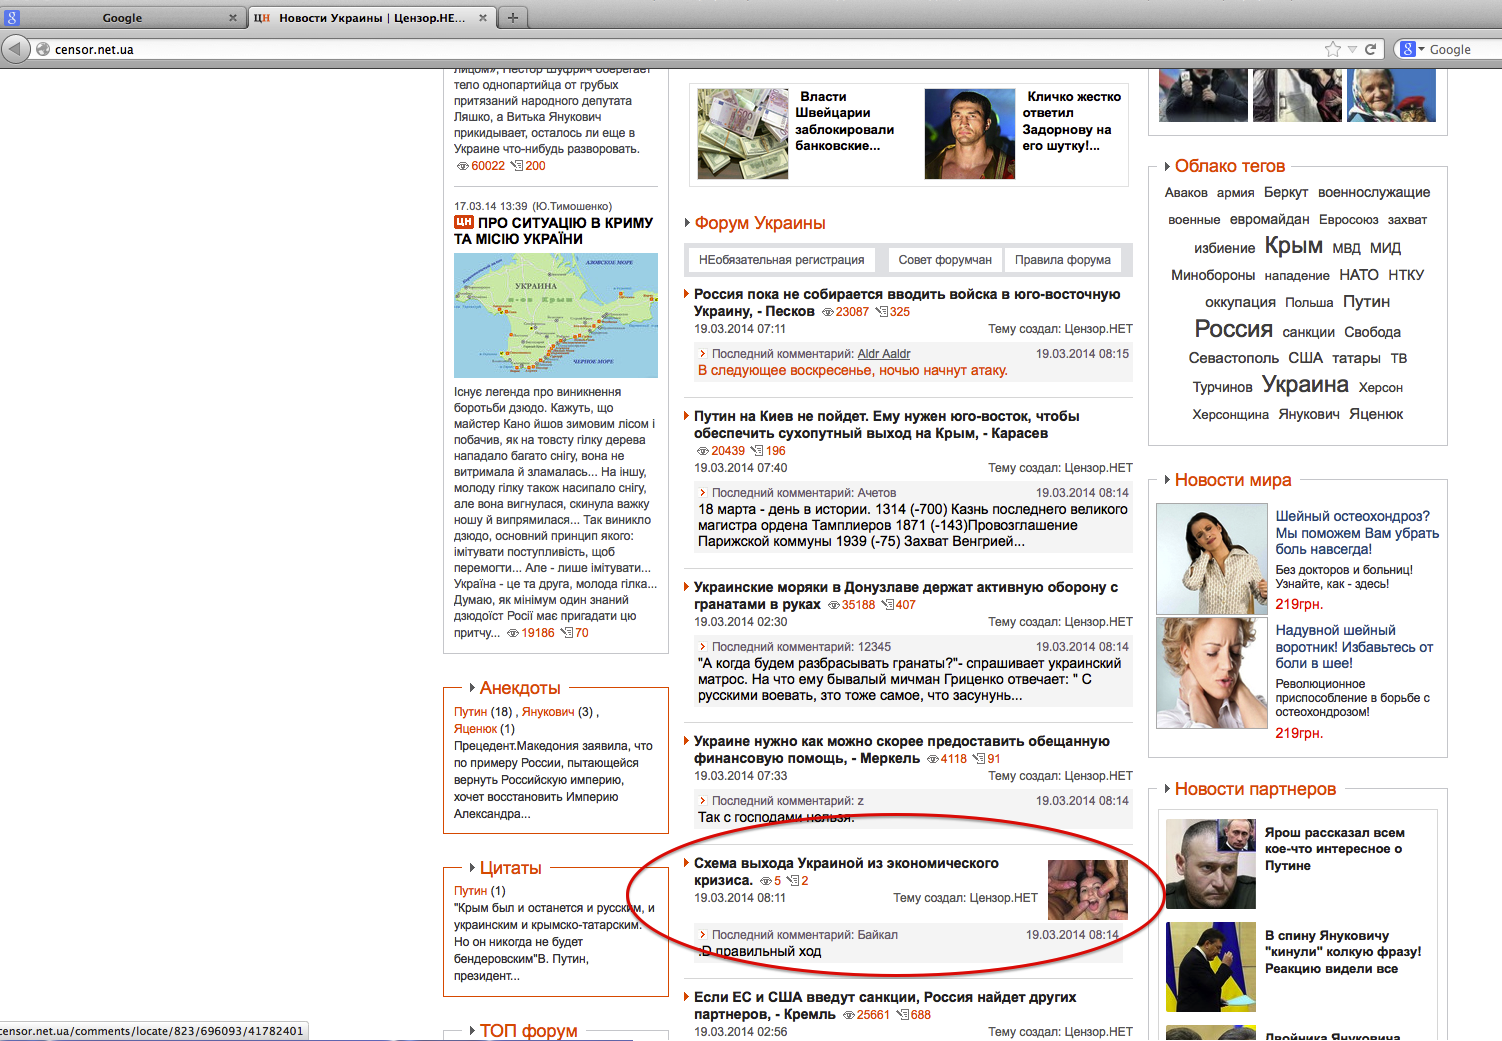Select the Путин tag in the tag cloud
This screenshot has height=1041, width=1502.
(x=1366, y=302)
